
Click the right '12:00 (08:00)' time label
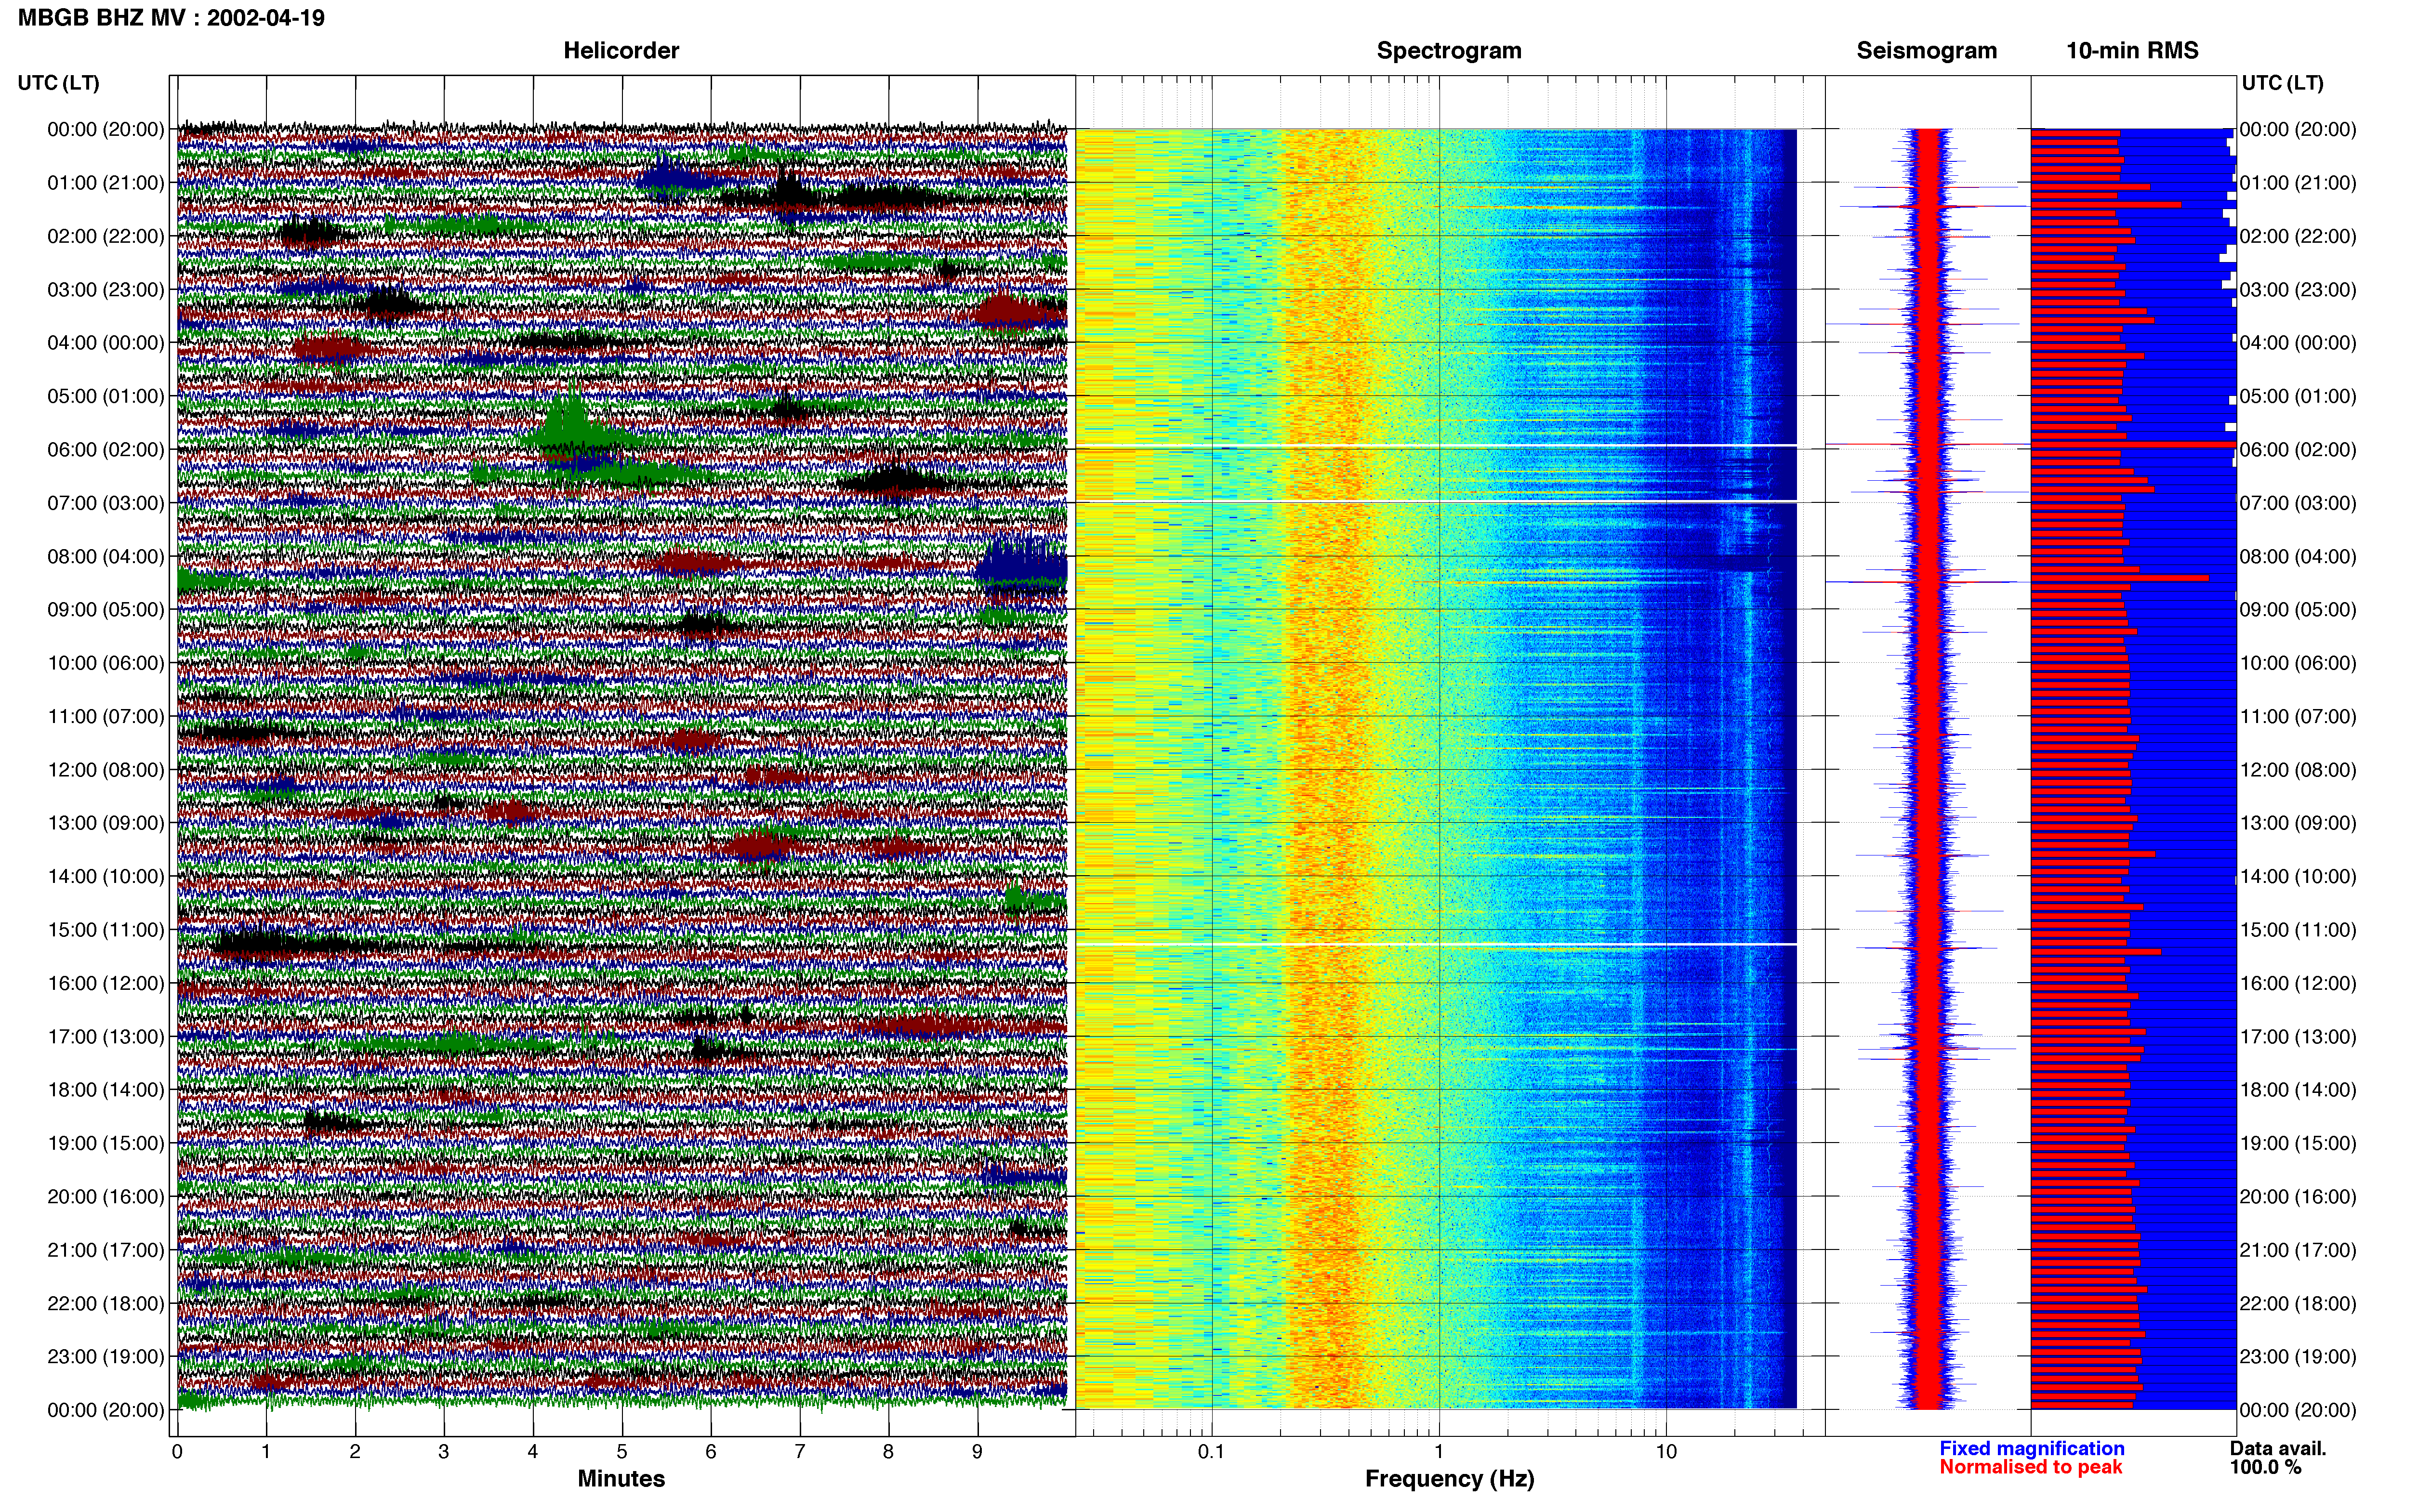pyautogui.click(x=2298, y=770)
